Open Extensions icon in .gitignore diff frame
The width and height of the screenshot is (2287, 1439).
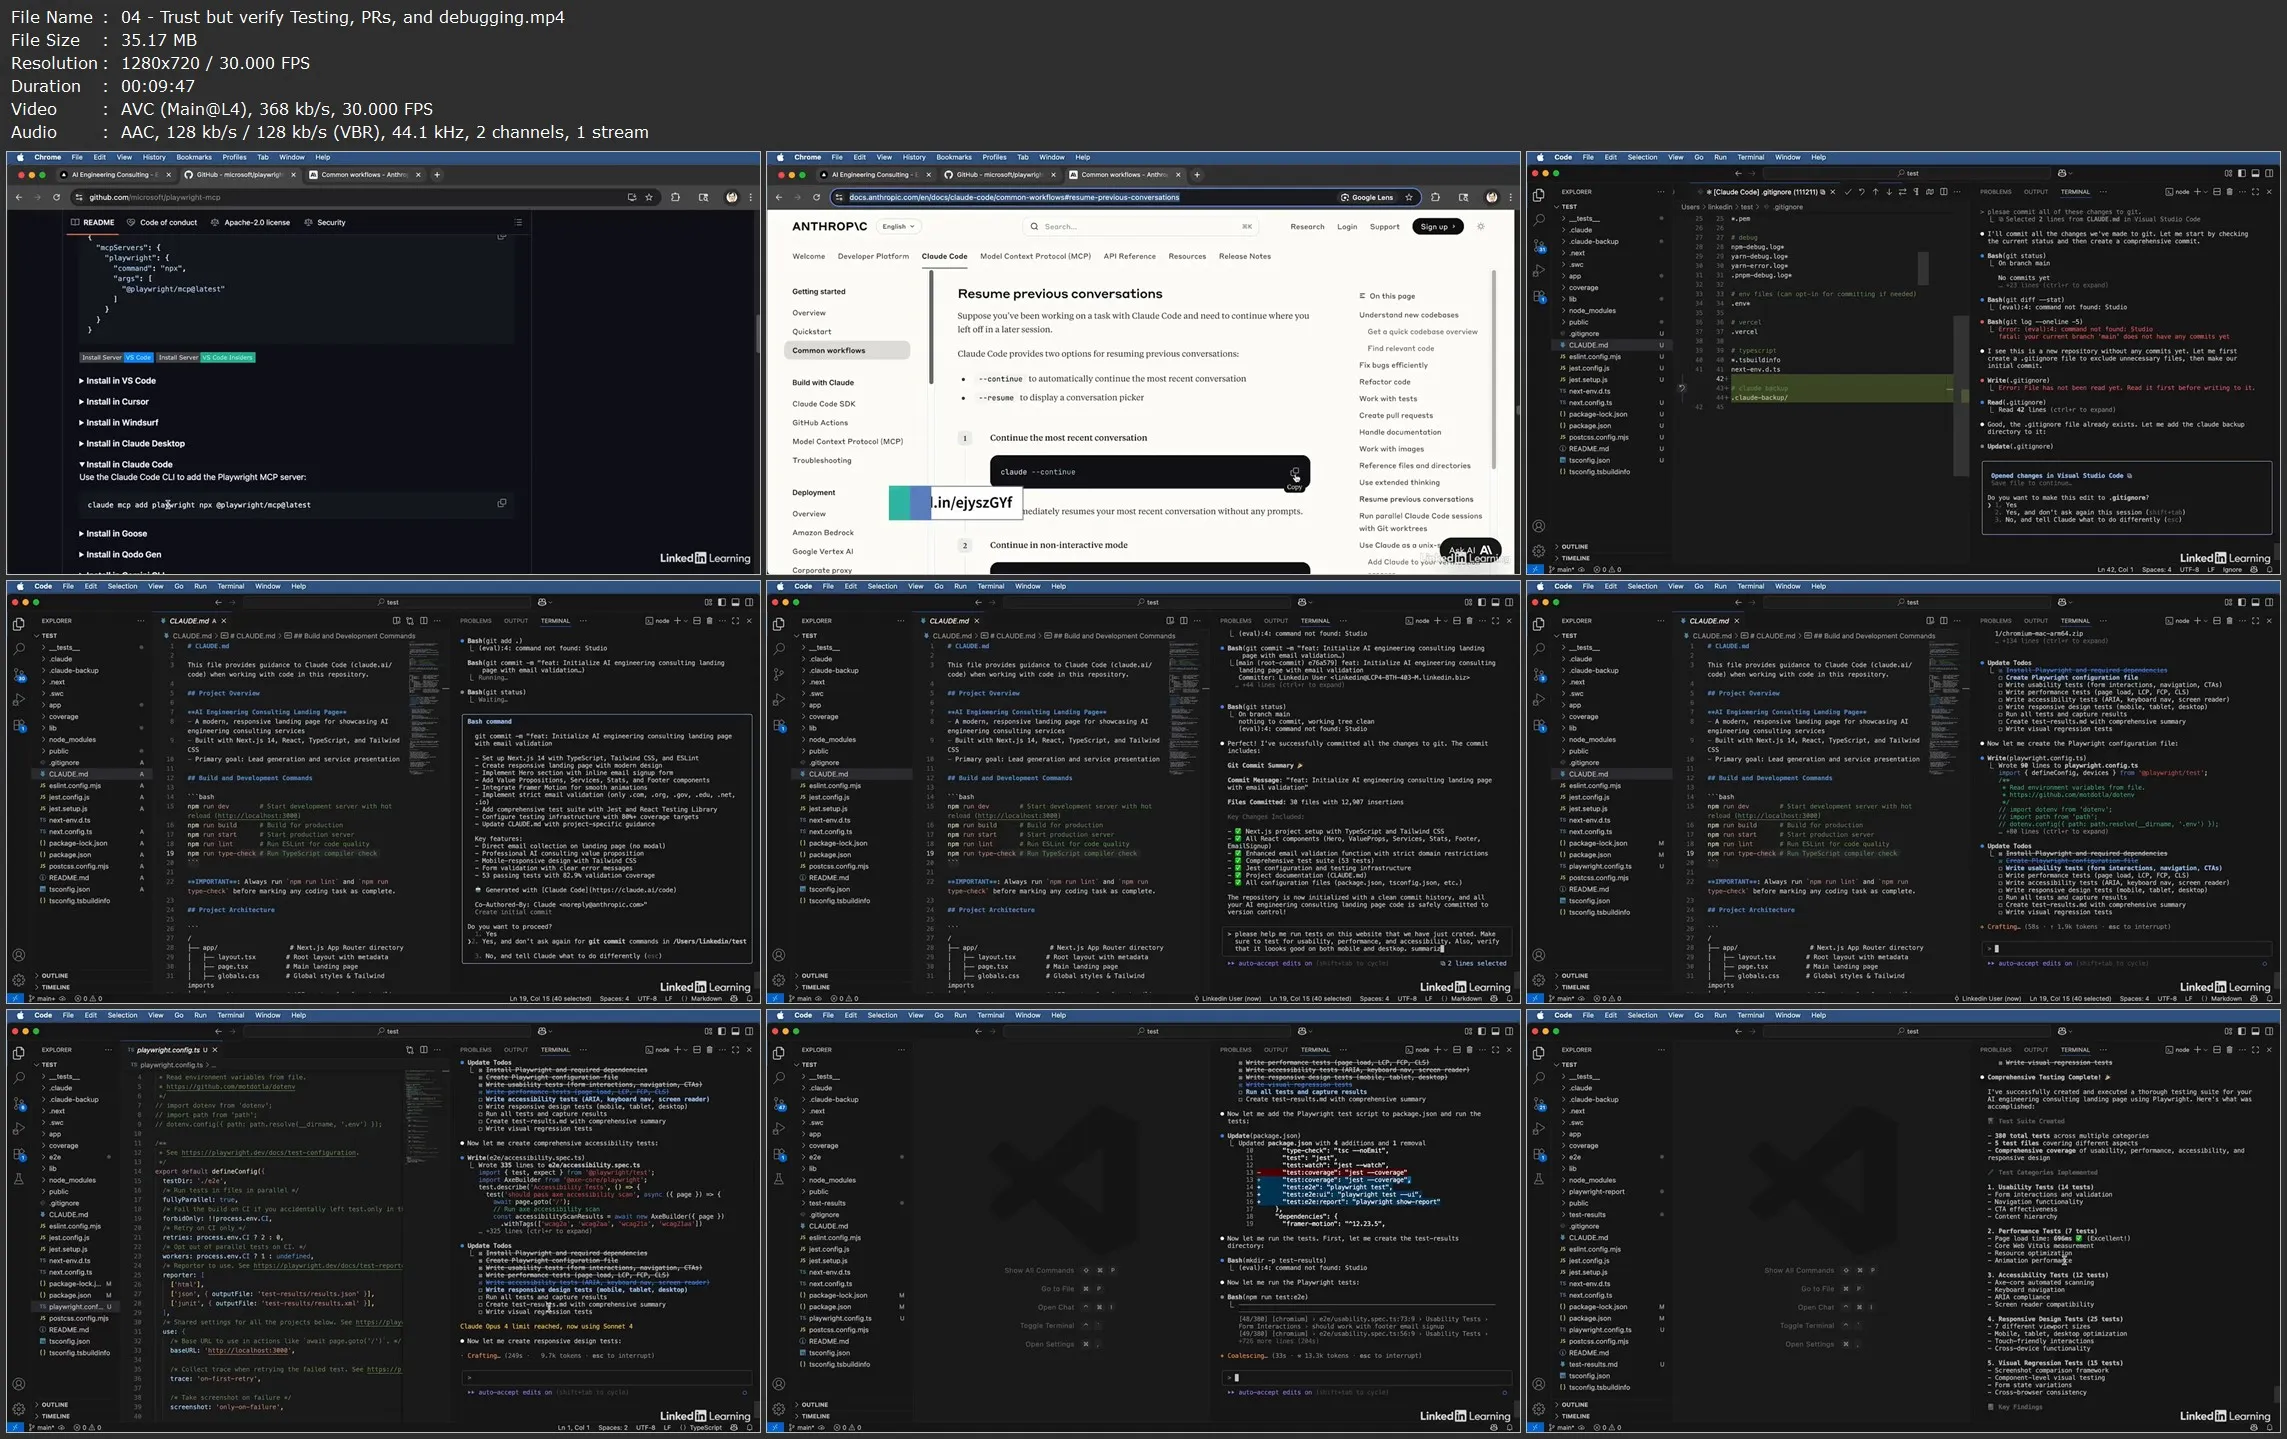[1538, 296]
